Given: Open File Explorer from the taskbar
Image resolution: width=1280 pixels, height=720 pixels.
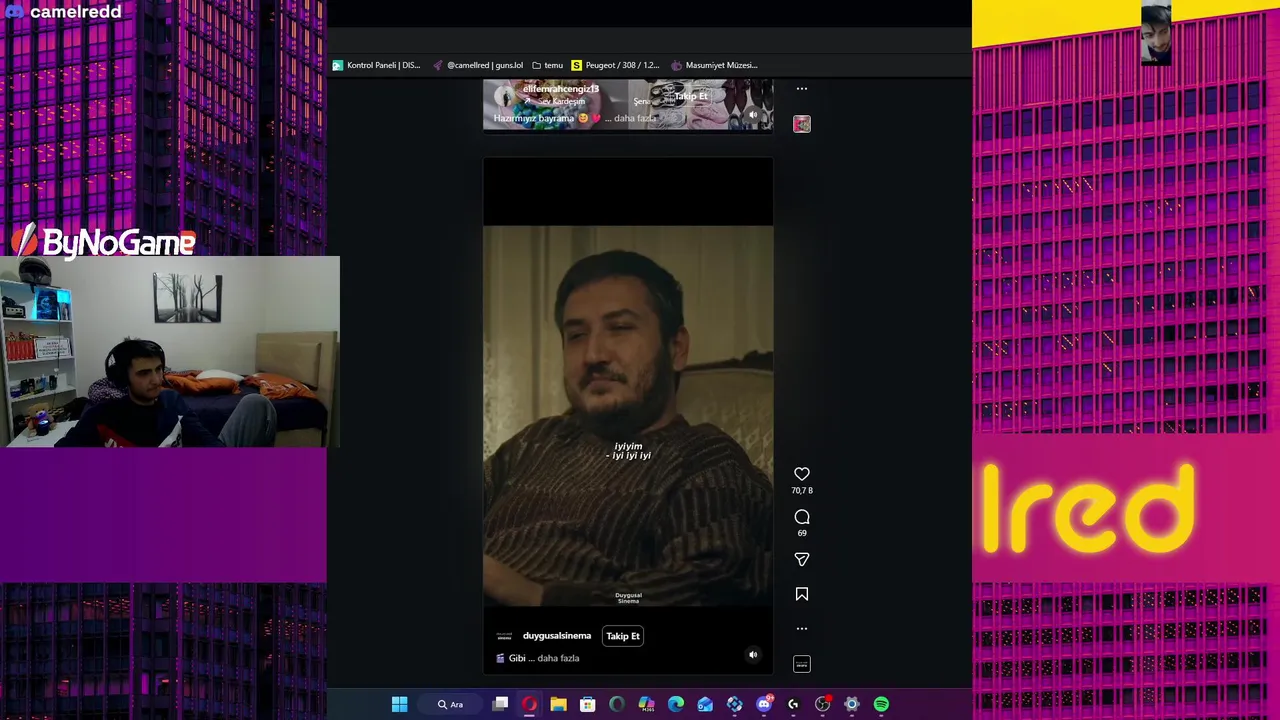Looking at the screenshot, I should coord(558,704).
